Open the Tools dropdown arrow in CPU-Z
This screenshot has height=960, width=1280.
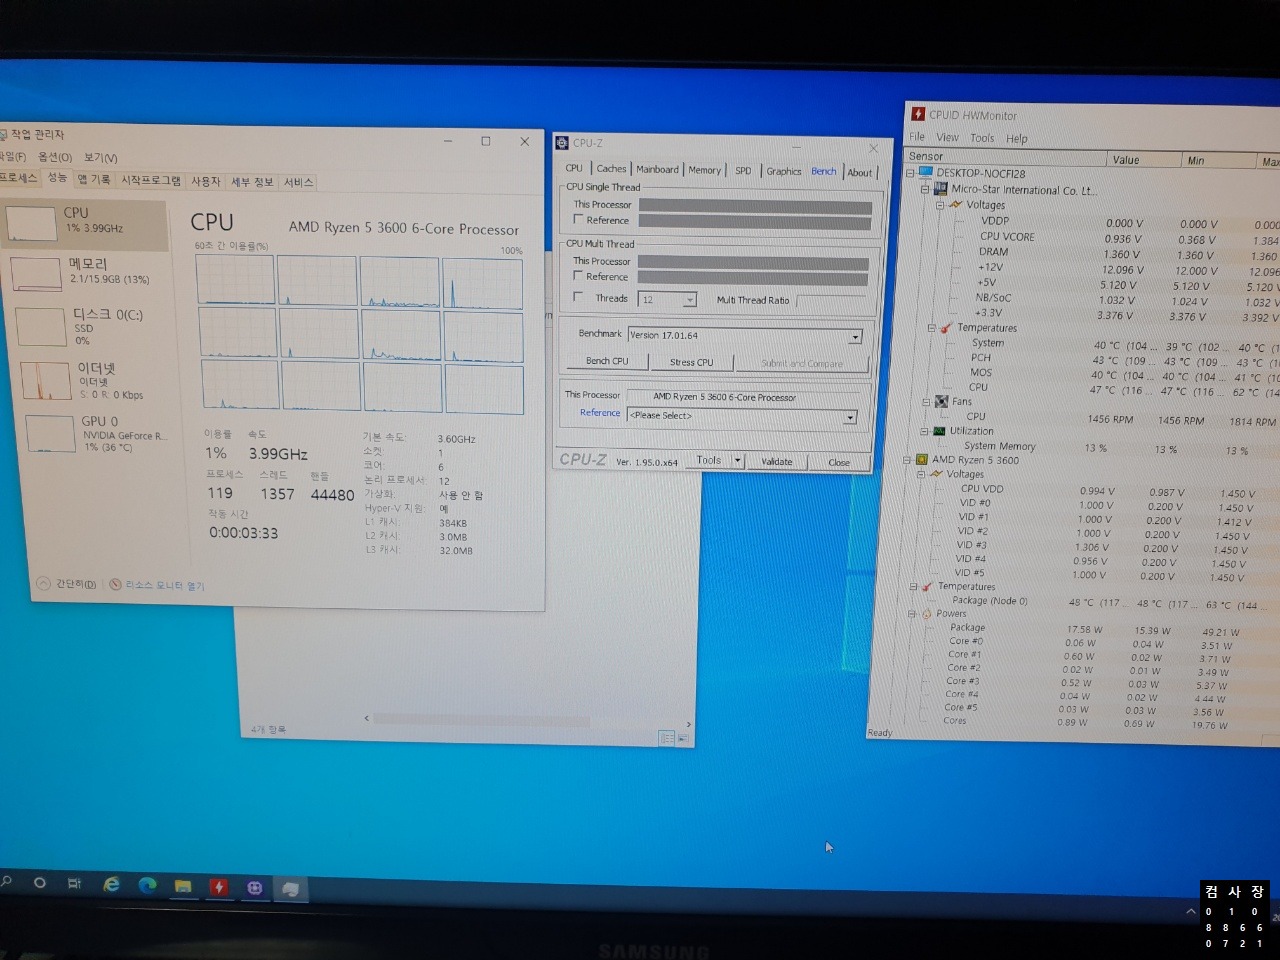point(737,460)
